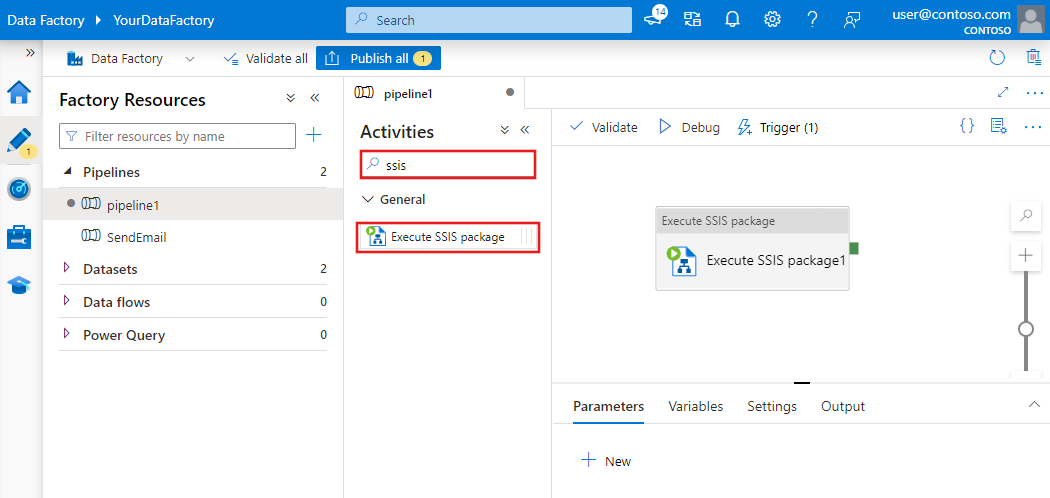Click the refresh icon in toolbar
This screenshot has height=498, width=1050.
996,59
